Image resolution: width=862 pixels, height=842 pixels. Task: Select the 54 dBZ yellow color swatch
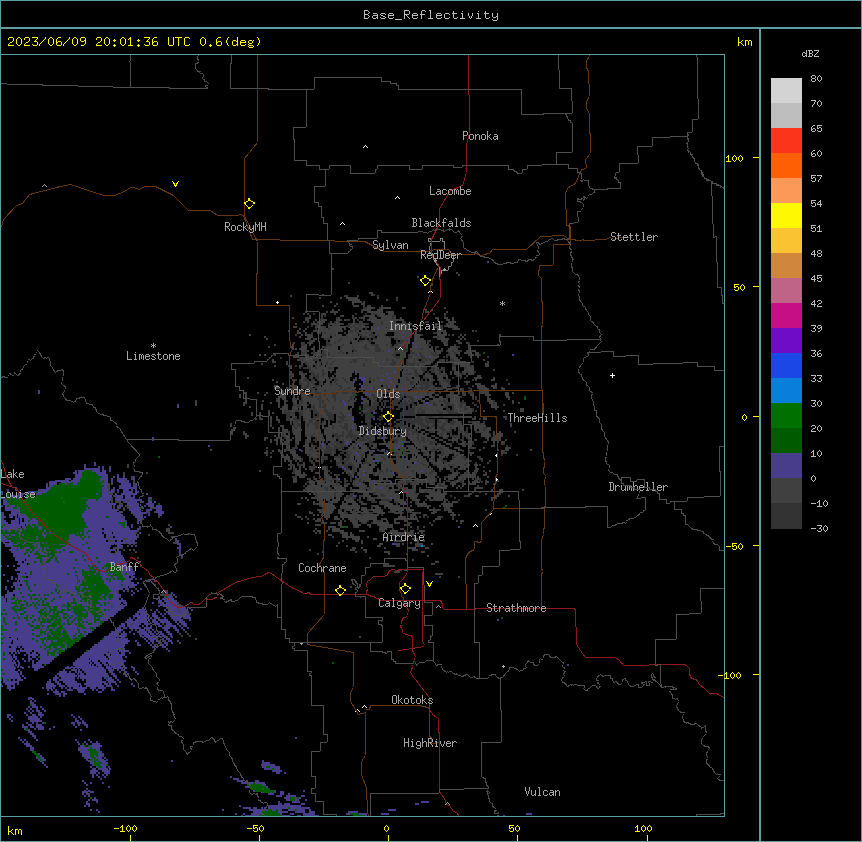pyautogui.click(x=786, y=215)
